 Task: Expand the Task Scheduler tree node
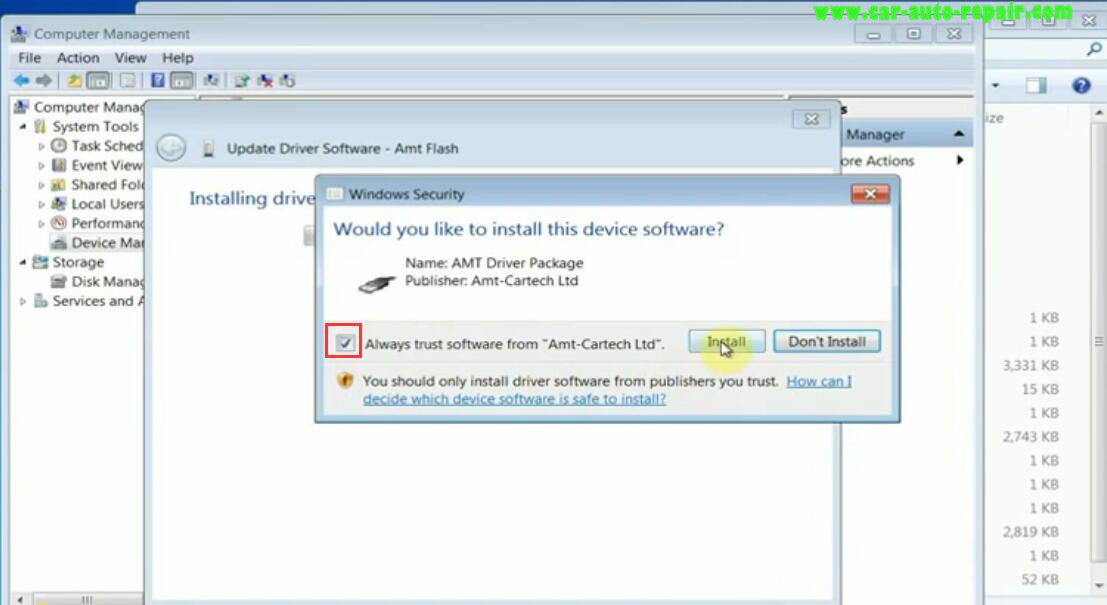(x=41, y=146)
